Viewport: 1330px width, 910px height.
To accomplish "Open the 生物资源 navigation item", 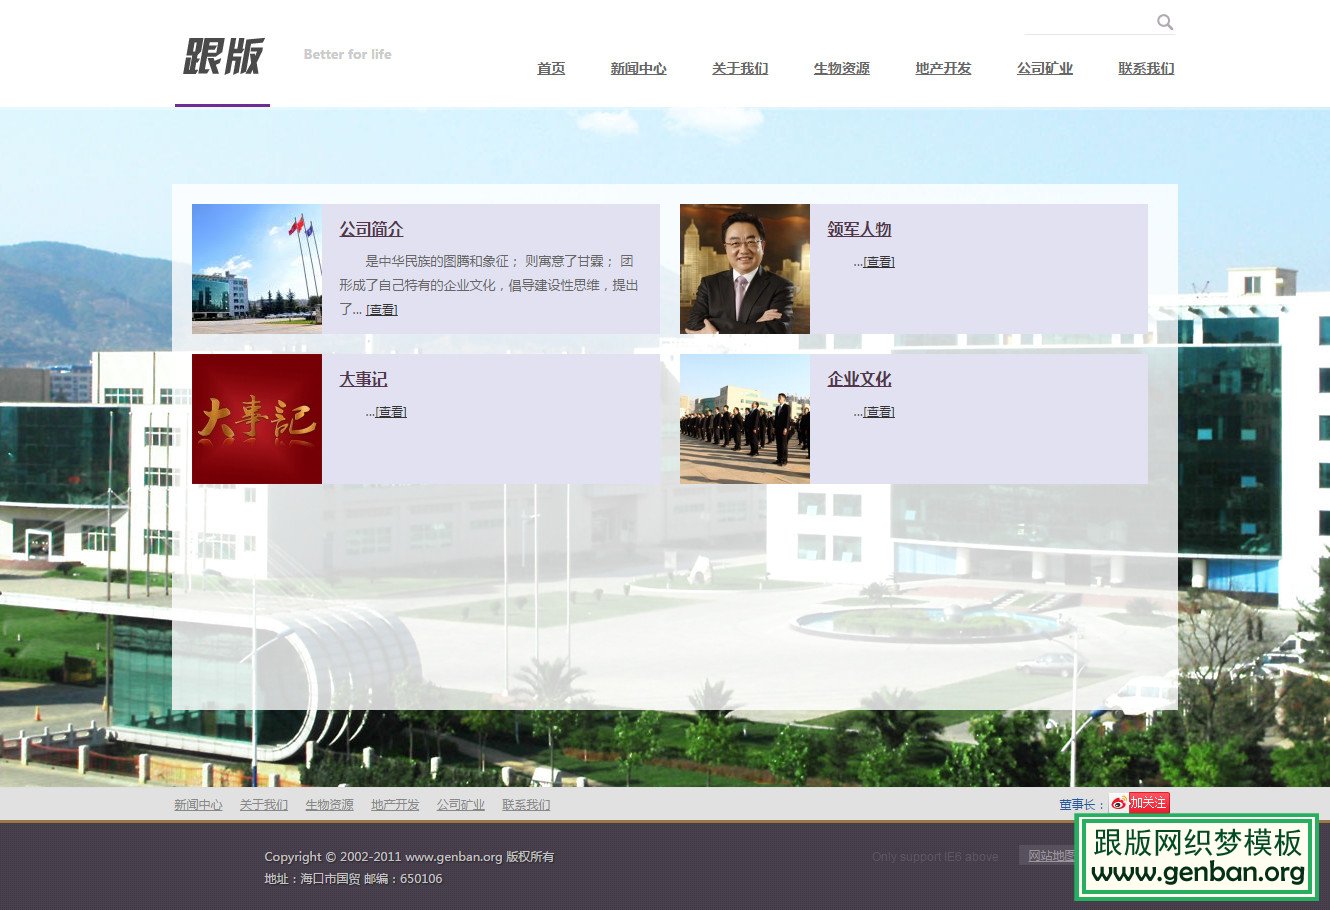I will [841, 69].
